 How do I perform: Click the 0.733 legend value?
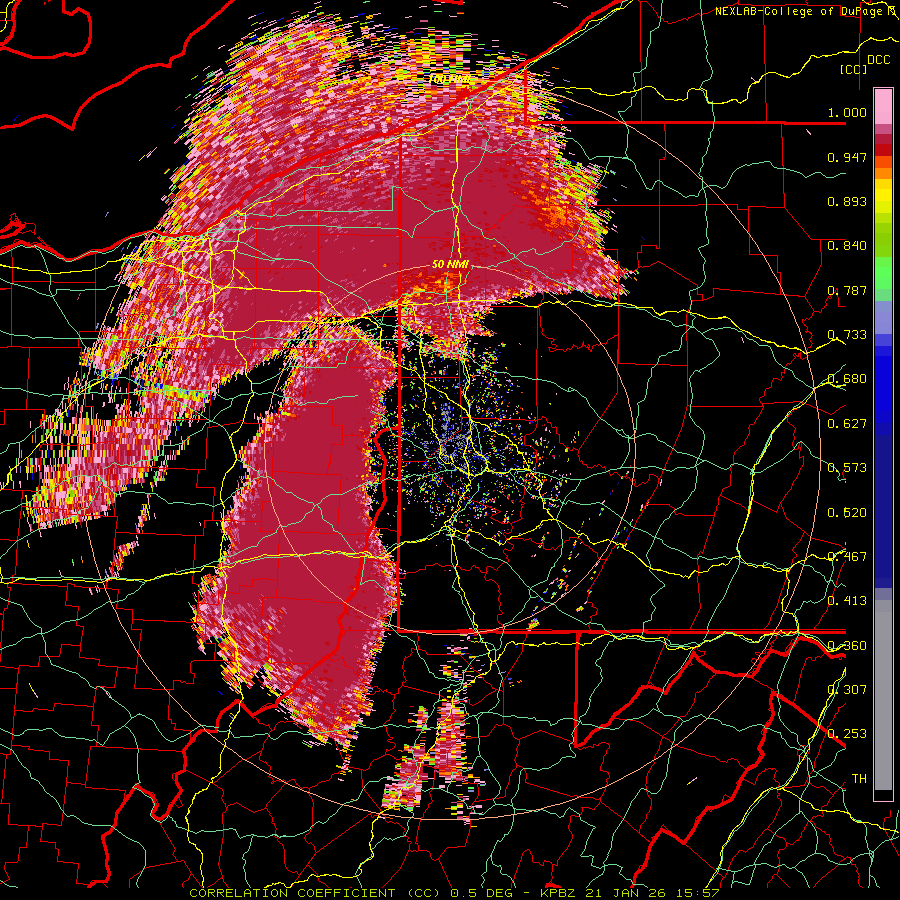tap(847, 334)
